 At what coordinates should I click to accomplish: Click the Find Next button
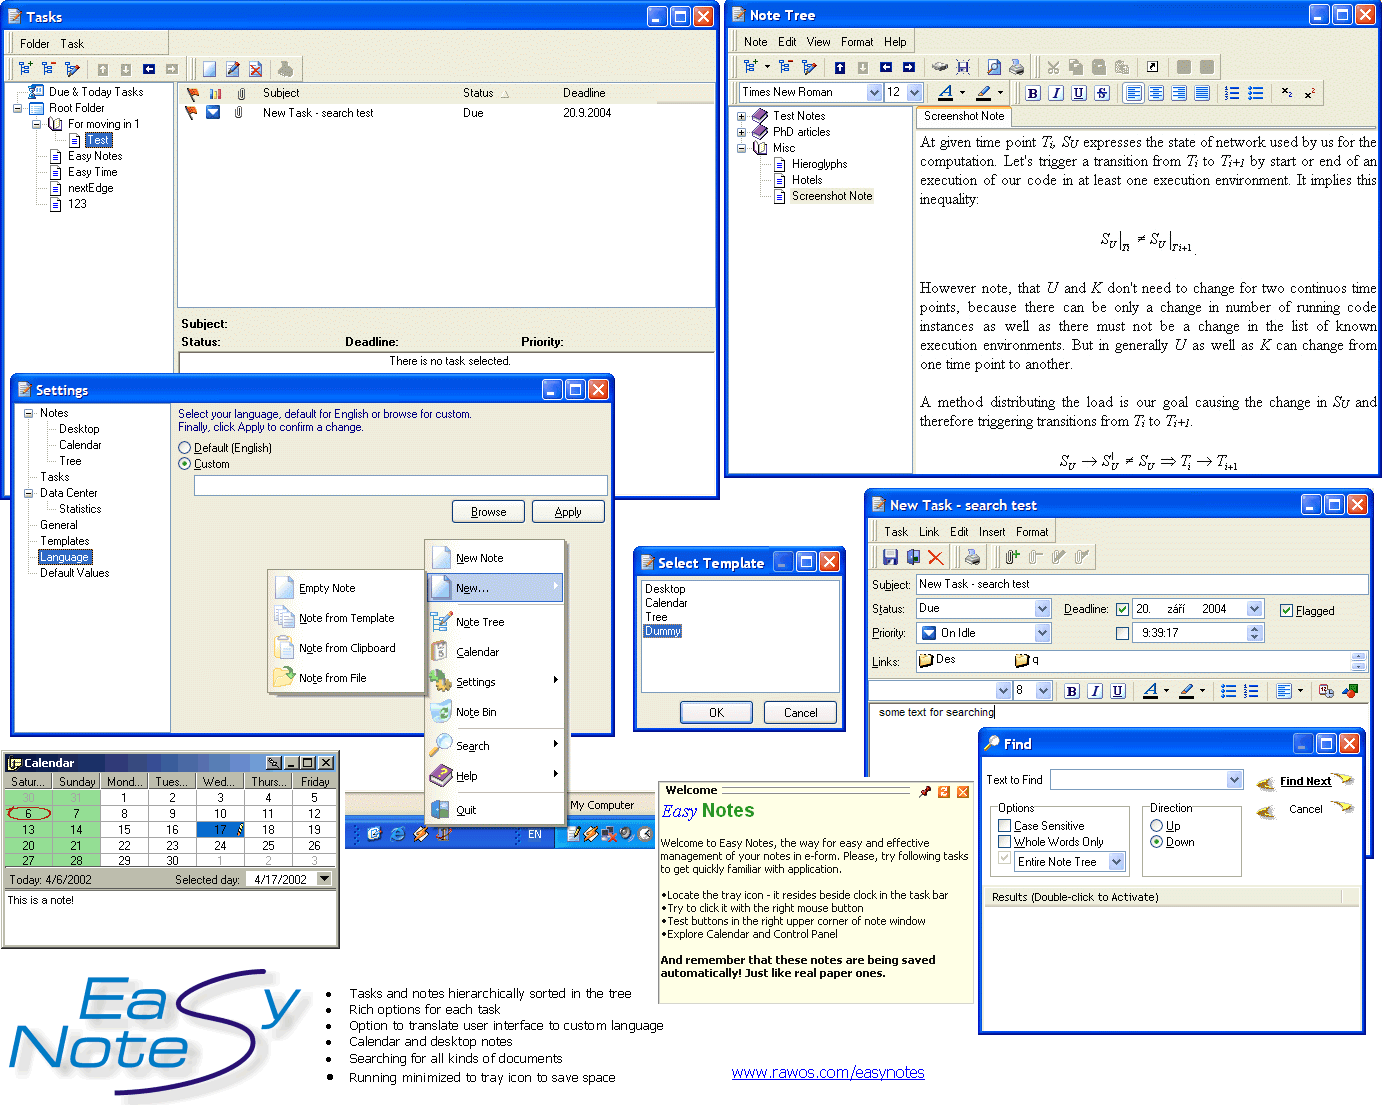[x=1305, y=782]
